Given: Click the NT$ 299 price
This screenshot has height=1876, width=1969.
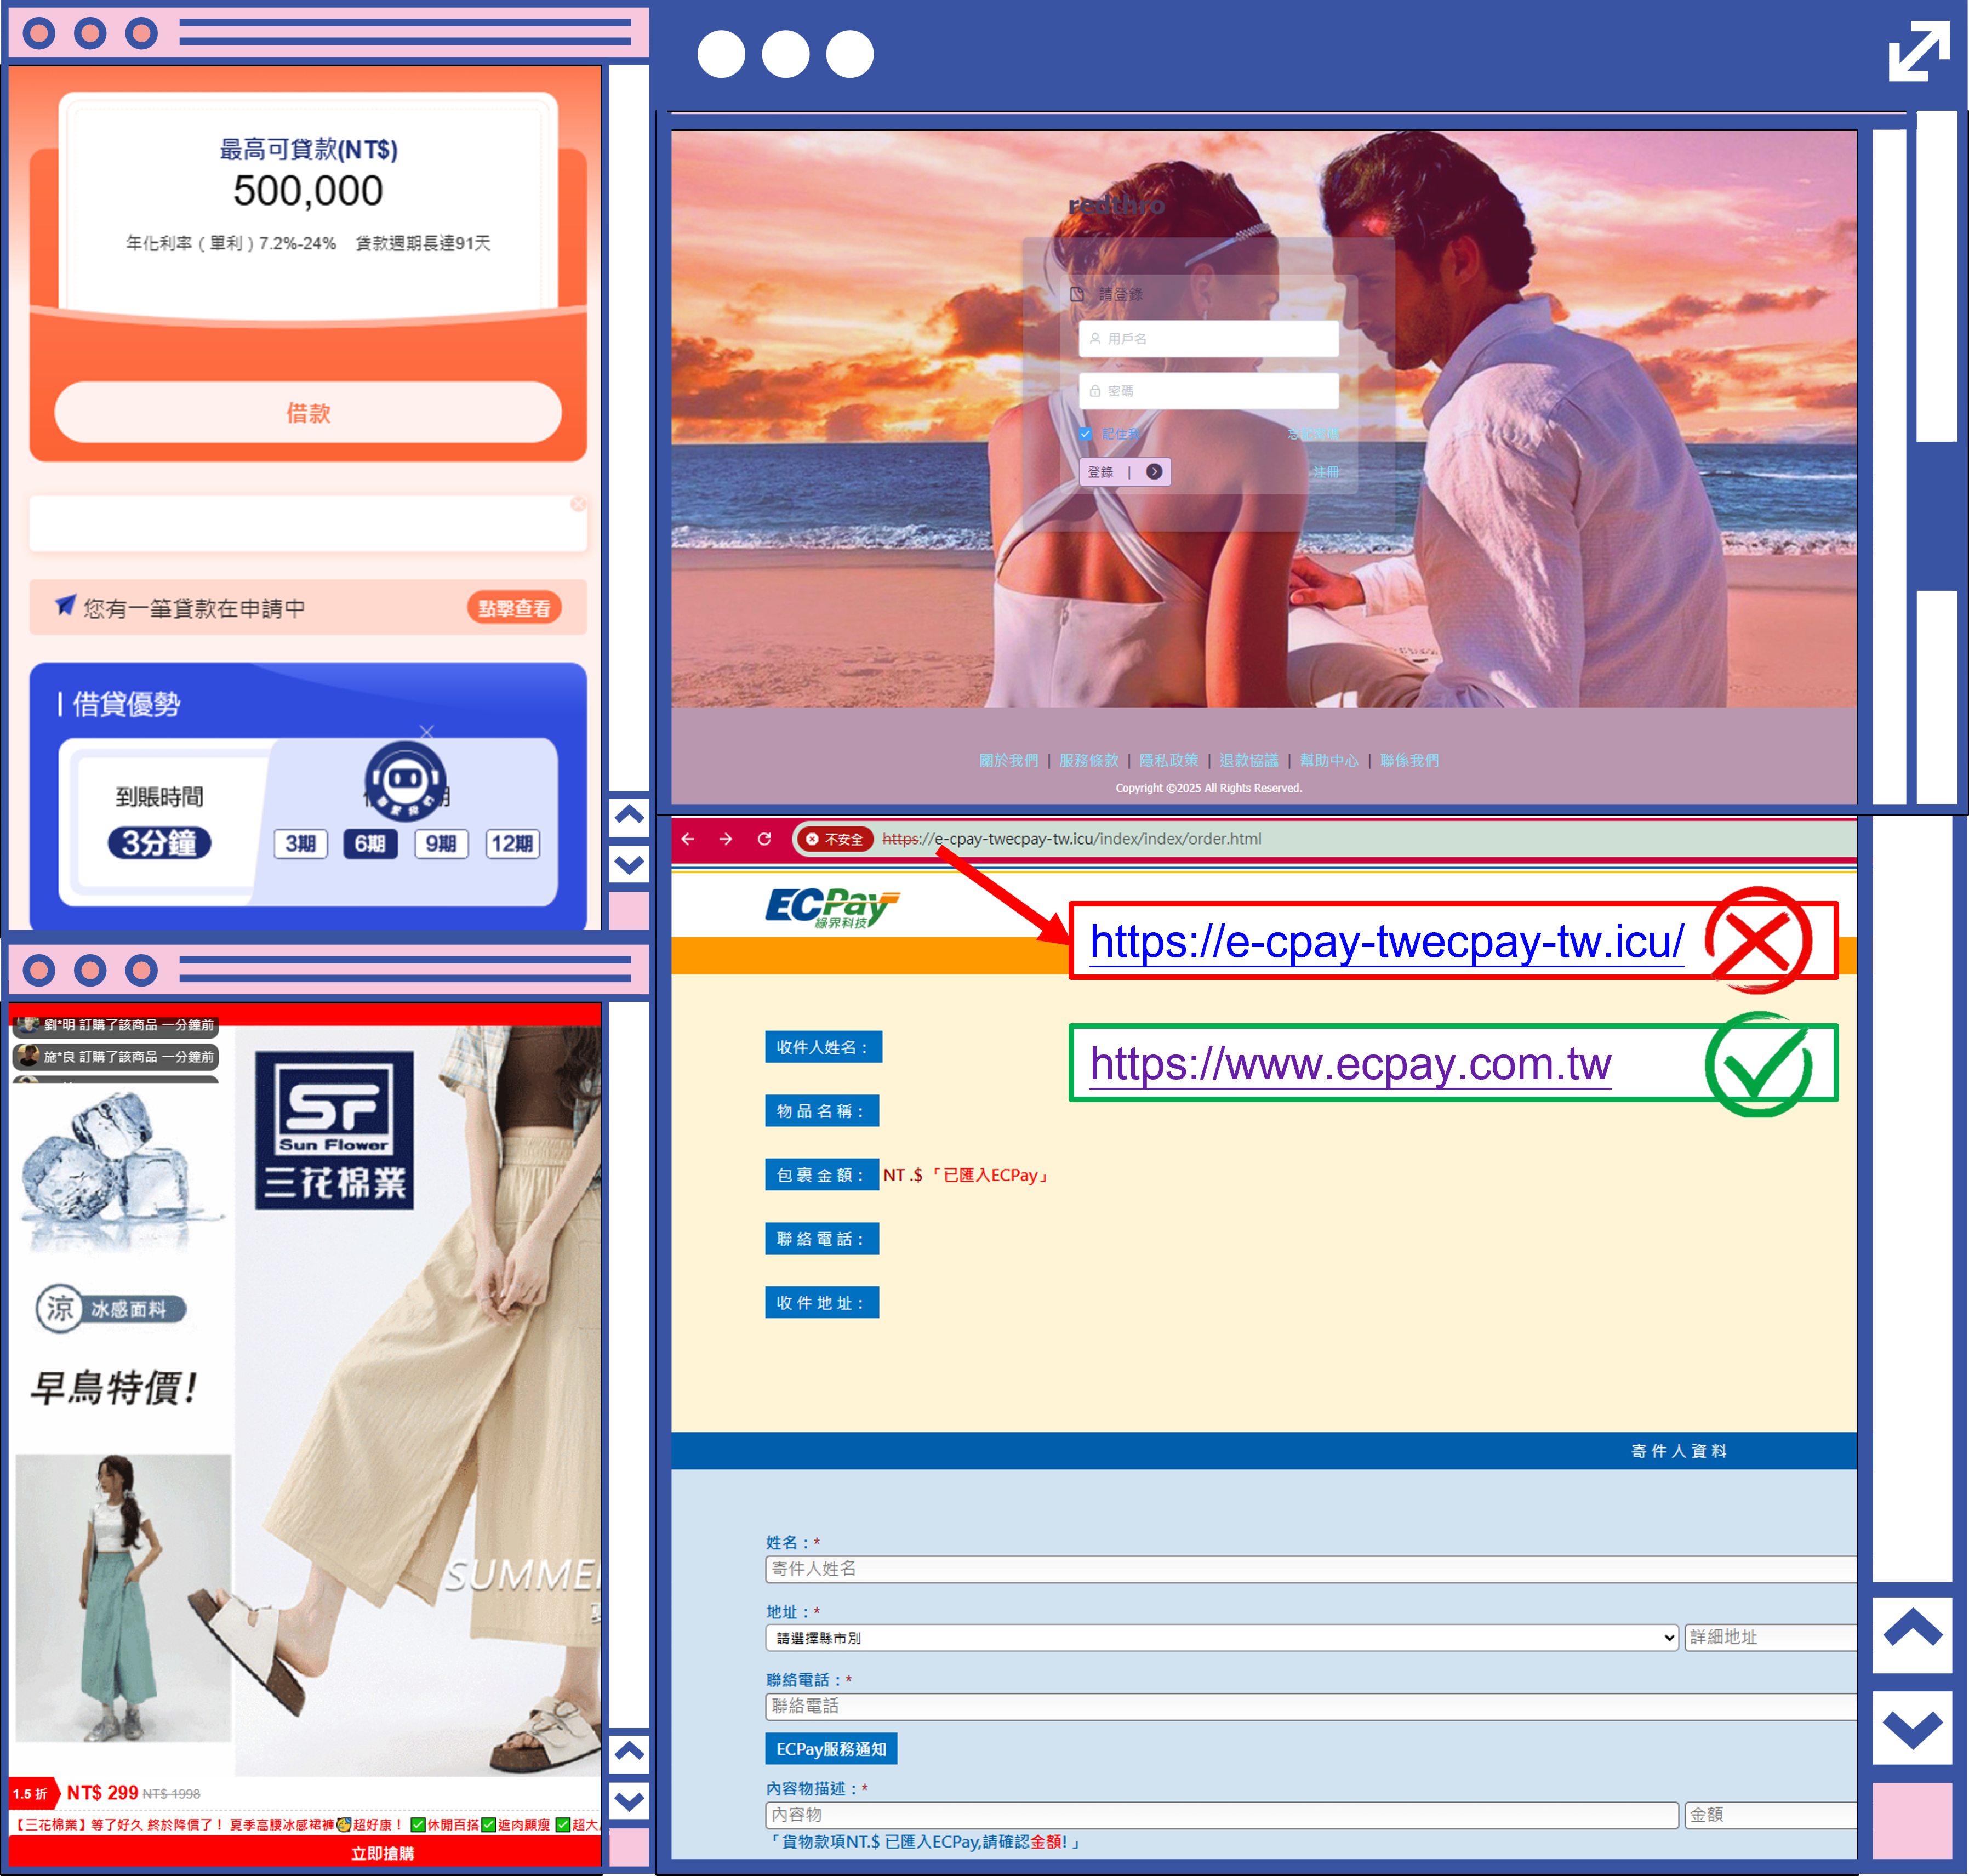Looking at the screenshot, I should [102, 1793].
